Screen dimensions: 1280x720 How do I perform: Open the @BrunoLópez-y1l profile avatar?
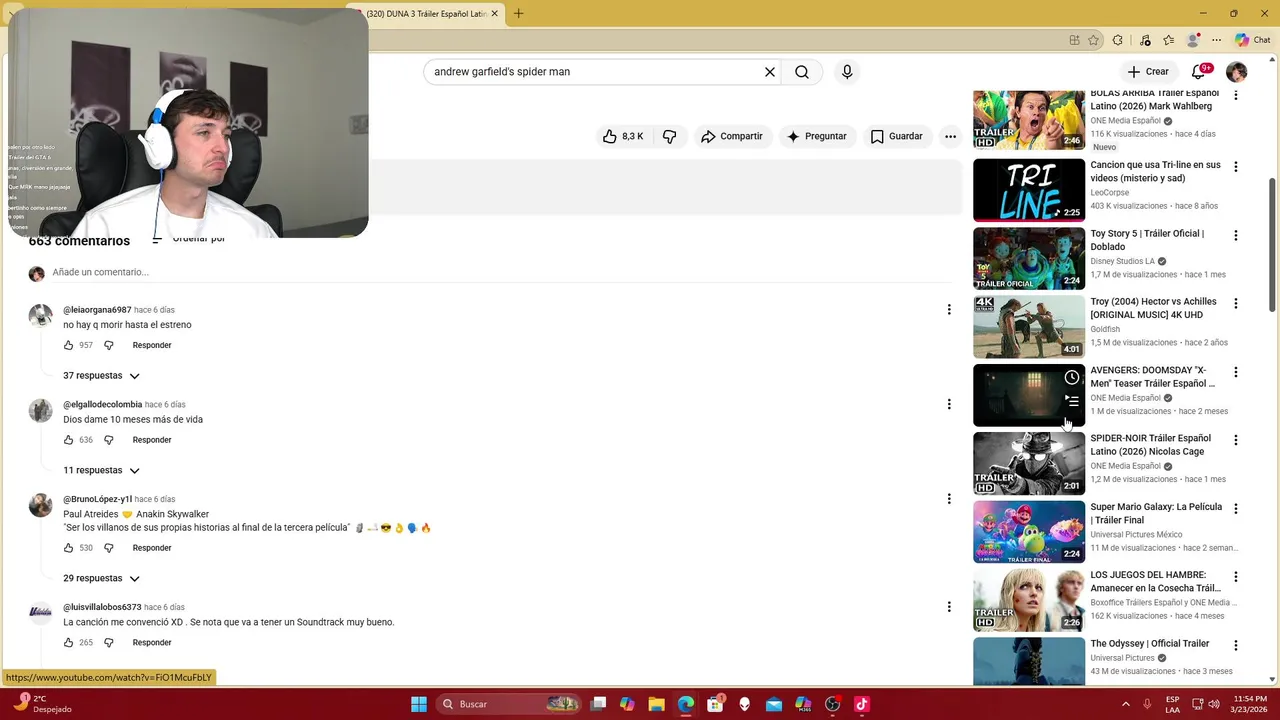[x=40, y=505]
